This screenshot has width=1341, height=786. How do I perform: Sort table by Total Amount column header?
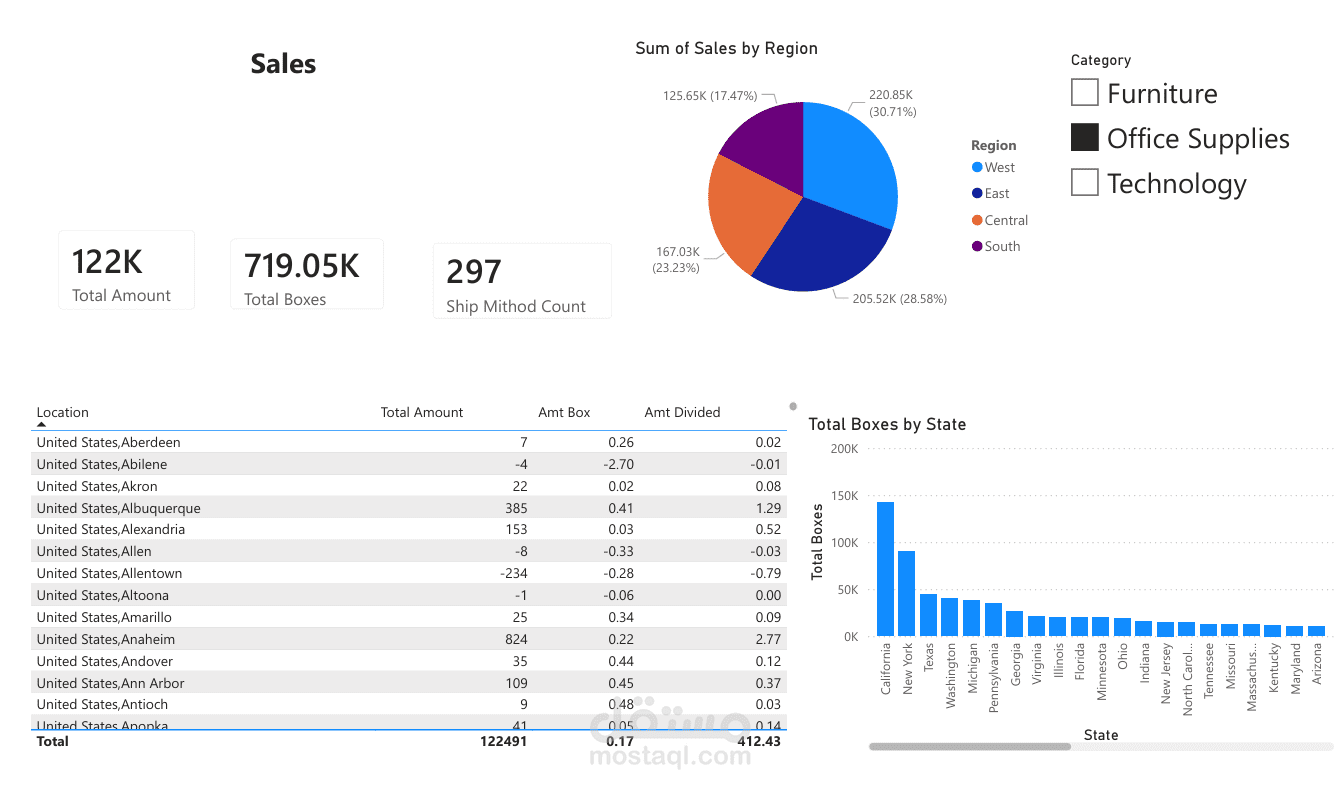pos(422,412)
